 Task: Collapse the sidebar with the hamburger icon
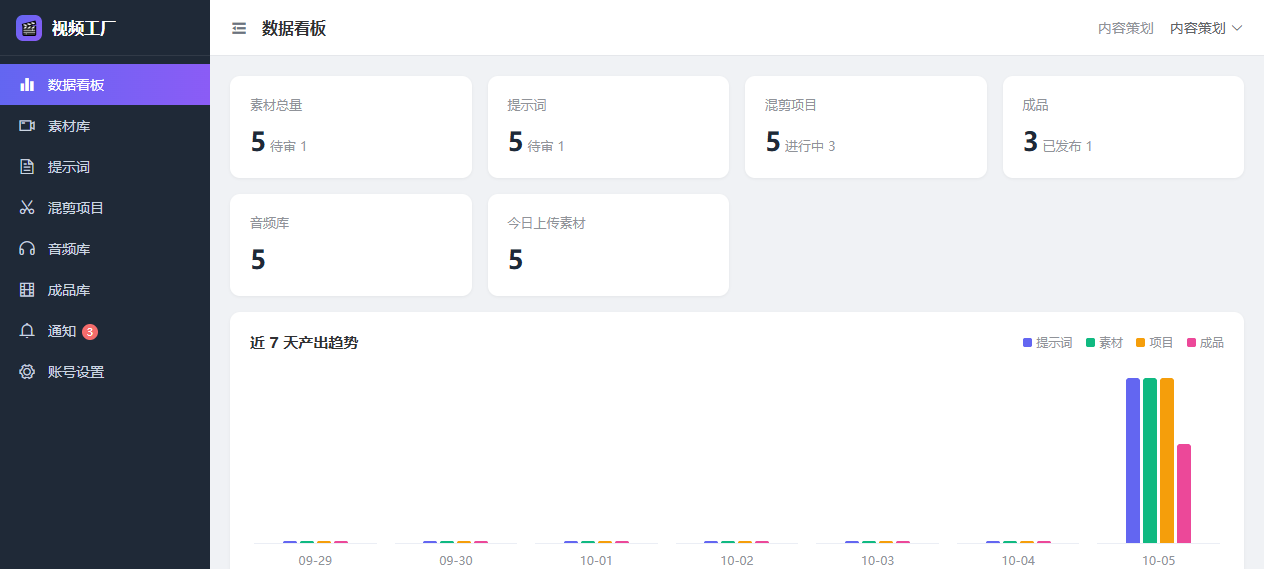(239, 28)
